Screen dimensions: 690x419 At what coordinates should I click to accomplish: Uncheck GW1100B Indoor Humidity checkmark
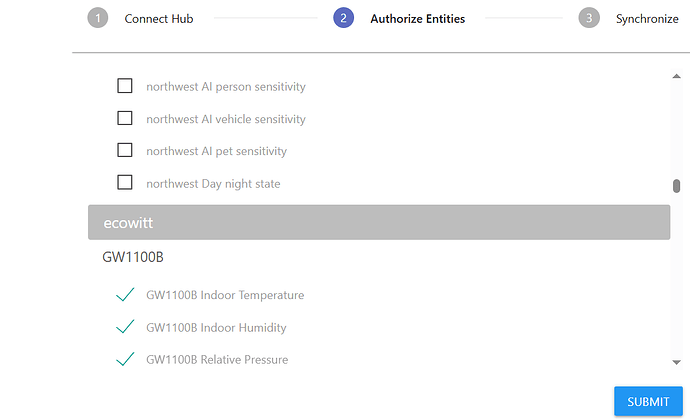click(125, 327)
